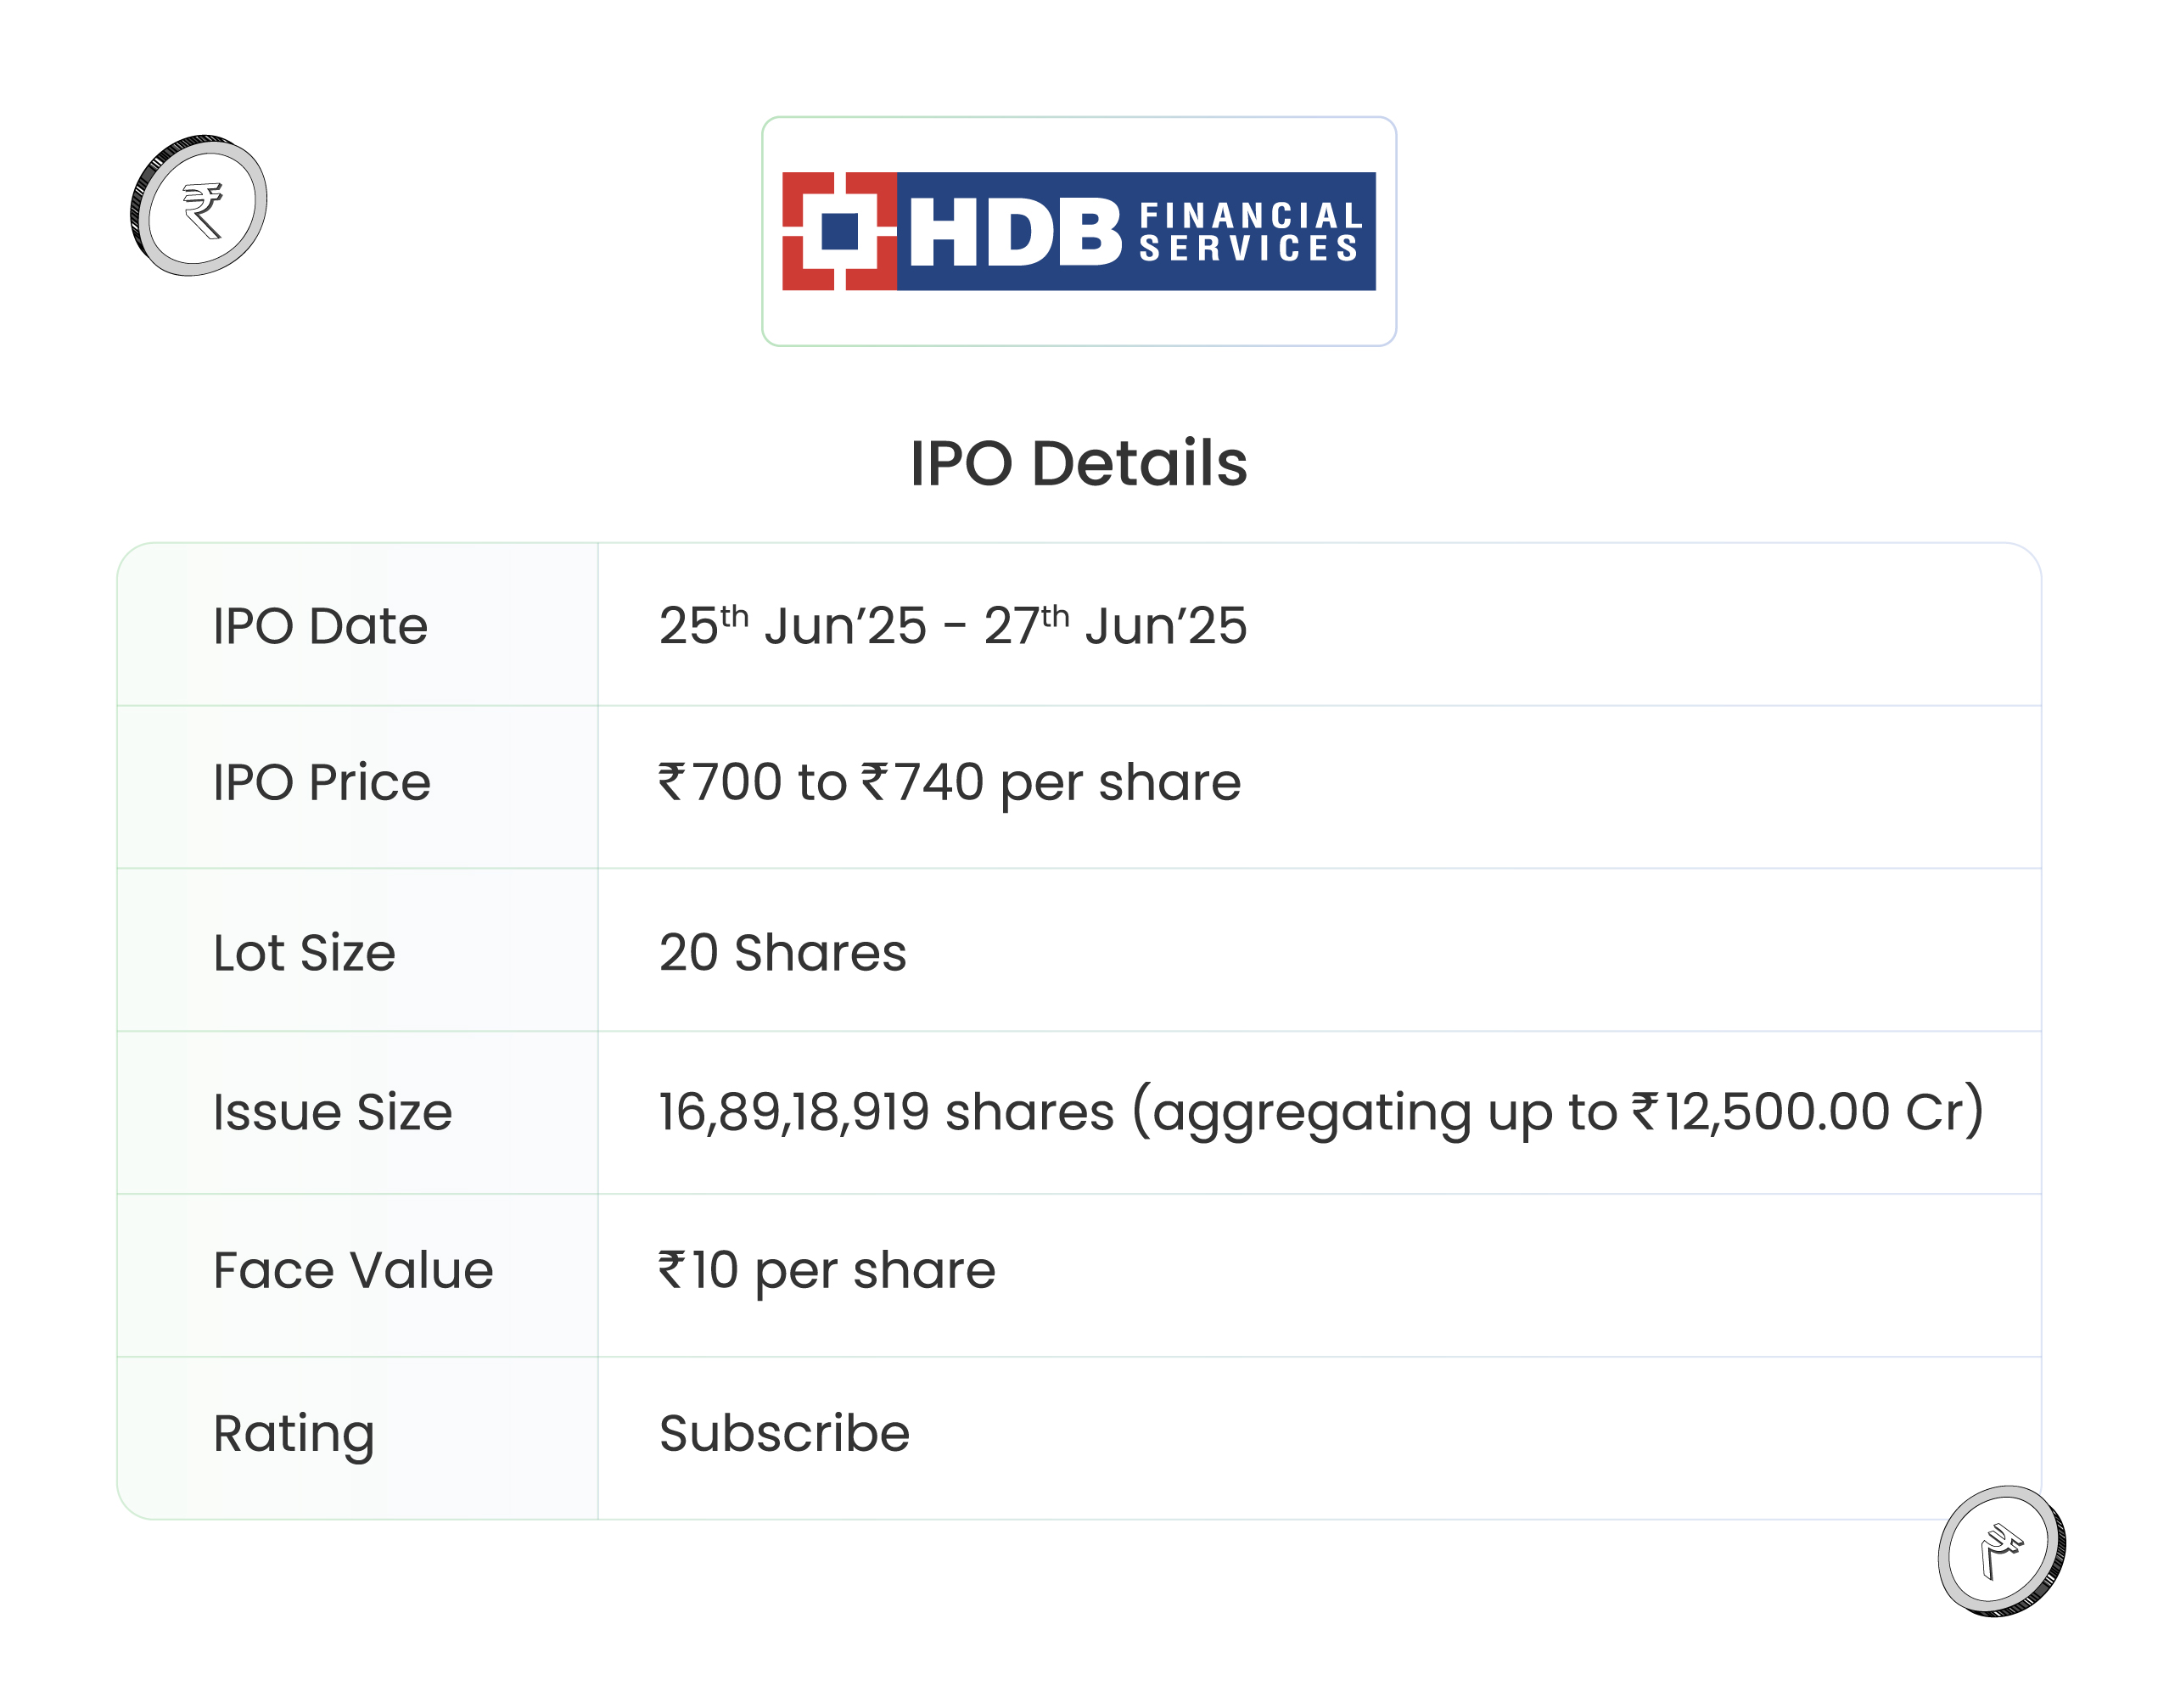This screenshot has width=2158, height=1708.
Task: Click the Issue Size label
Action: coord(332,1112)
